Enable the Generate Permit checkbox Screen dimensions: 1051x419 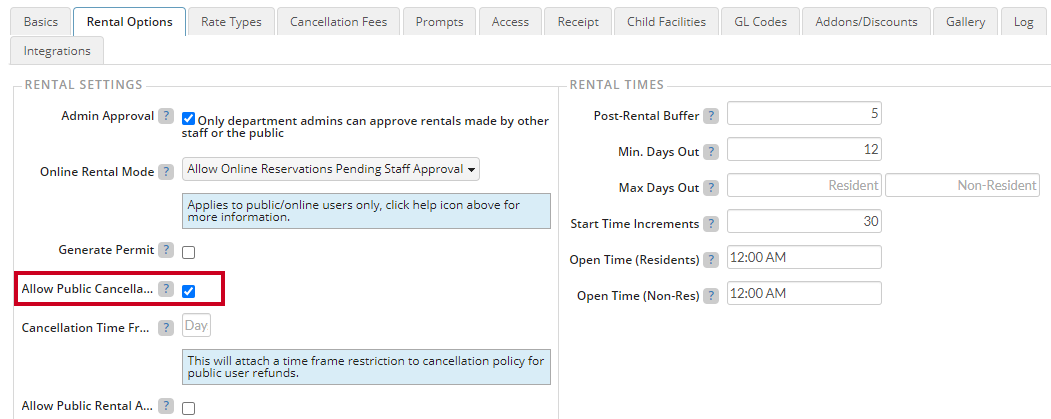point(188,253)
